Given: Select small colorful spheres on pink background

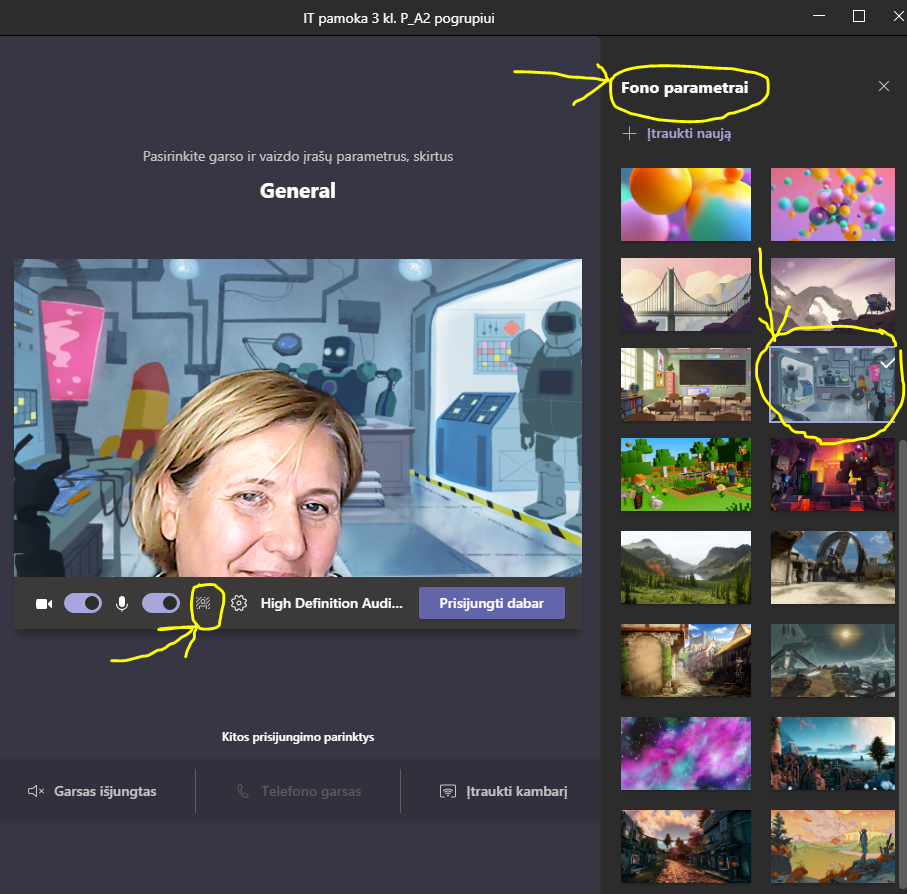Looking at the screenshot, I should 832,204.
